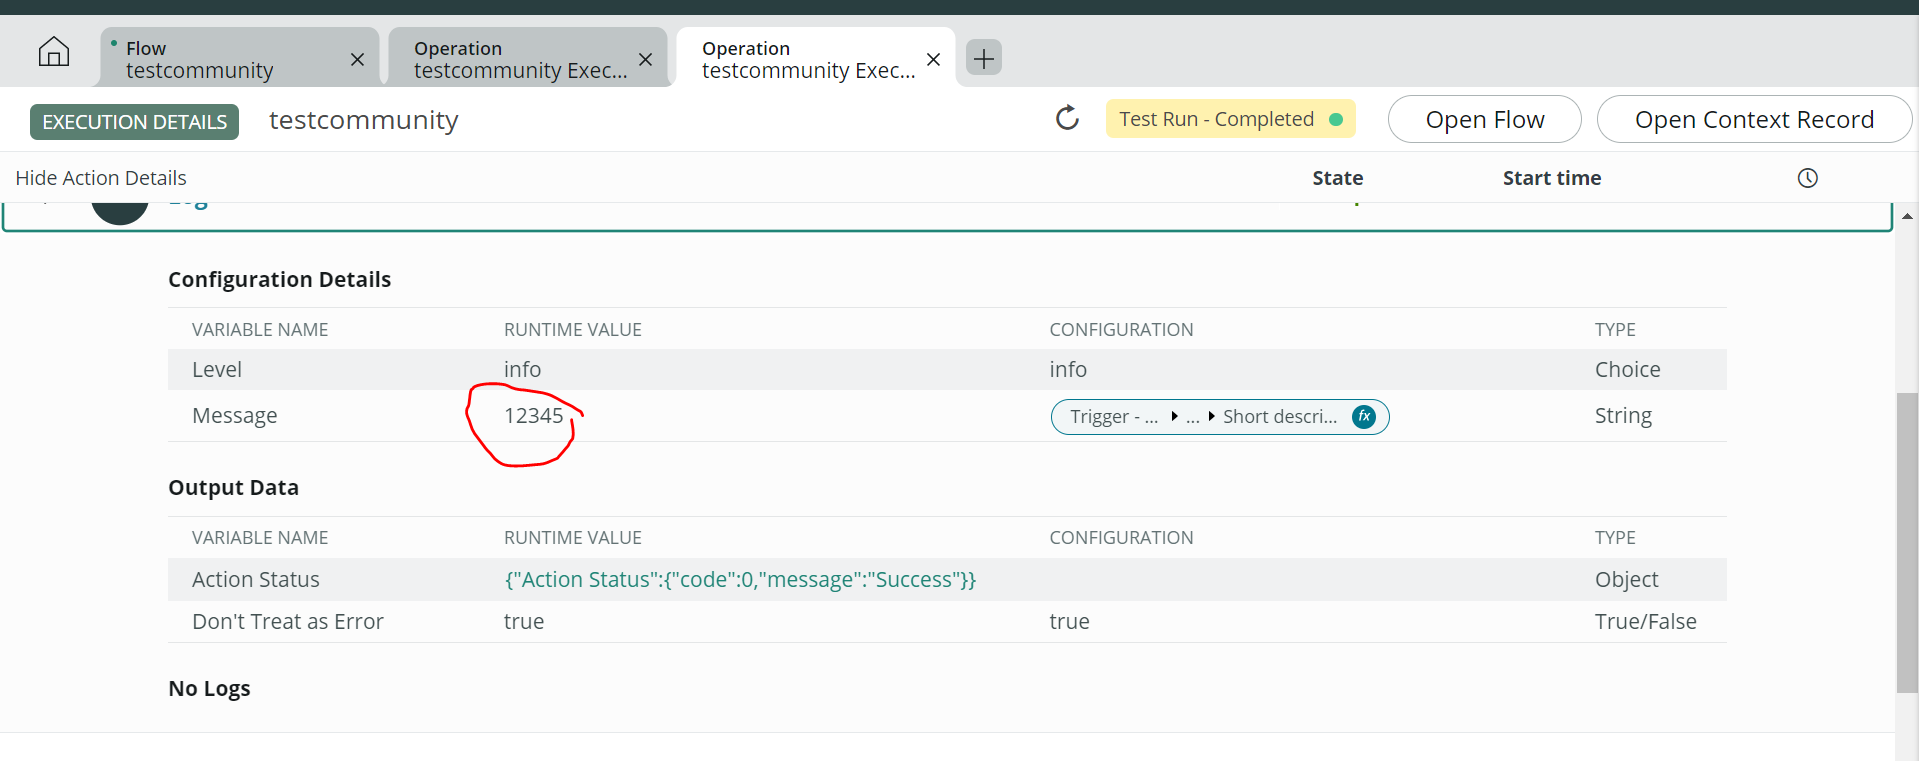
Task: Select the Level runtime value info
Action: coord(522,370)
